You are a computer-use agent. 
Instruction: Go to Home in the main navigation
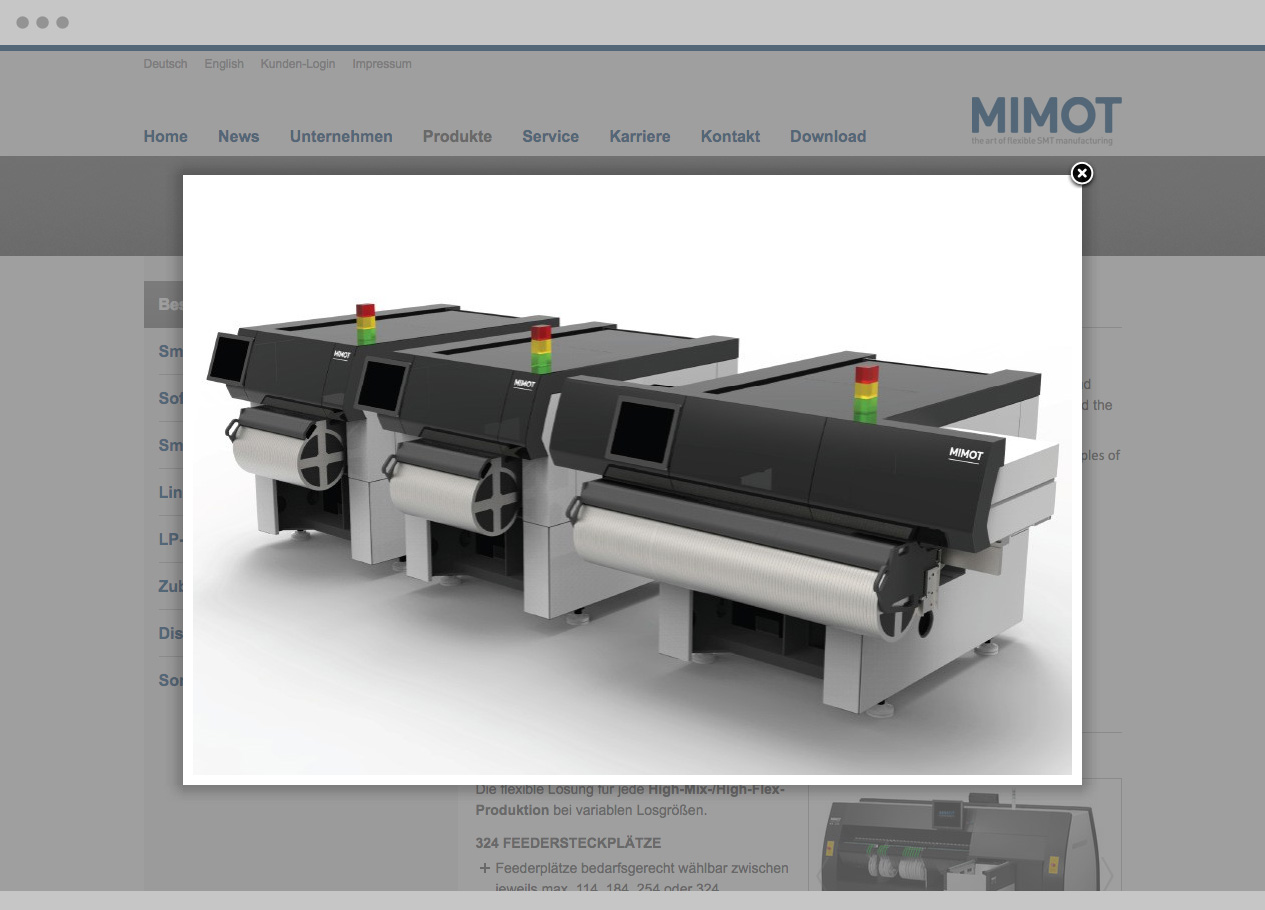(165, 137)
